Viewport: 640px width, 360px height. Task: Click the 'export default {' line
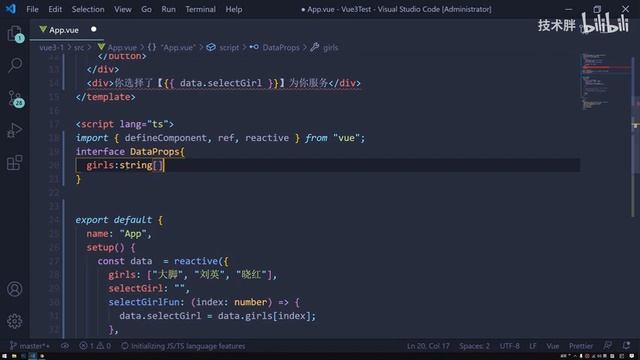tap(119, 220)
